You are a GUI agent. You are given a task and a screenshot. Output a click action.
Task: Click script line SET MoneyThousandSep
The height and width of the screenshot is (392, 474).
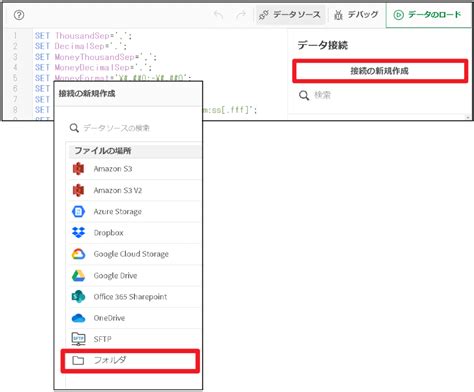(x=96, y=57)
